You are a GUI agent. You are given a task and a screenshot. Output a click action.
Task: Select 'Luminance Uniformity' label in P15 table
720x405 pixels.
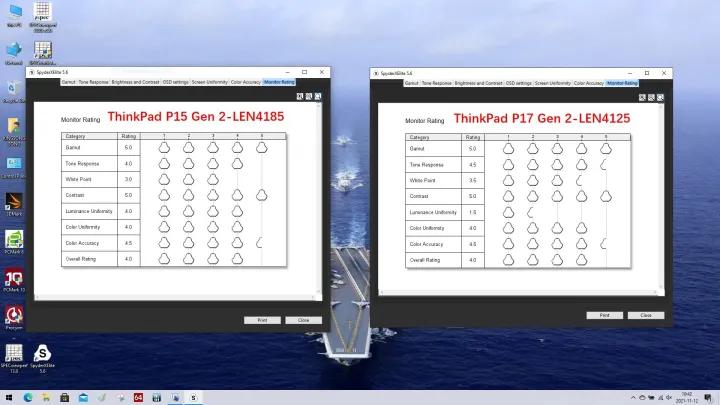pyautogui.click(x=89, y=211)
